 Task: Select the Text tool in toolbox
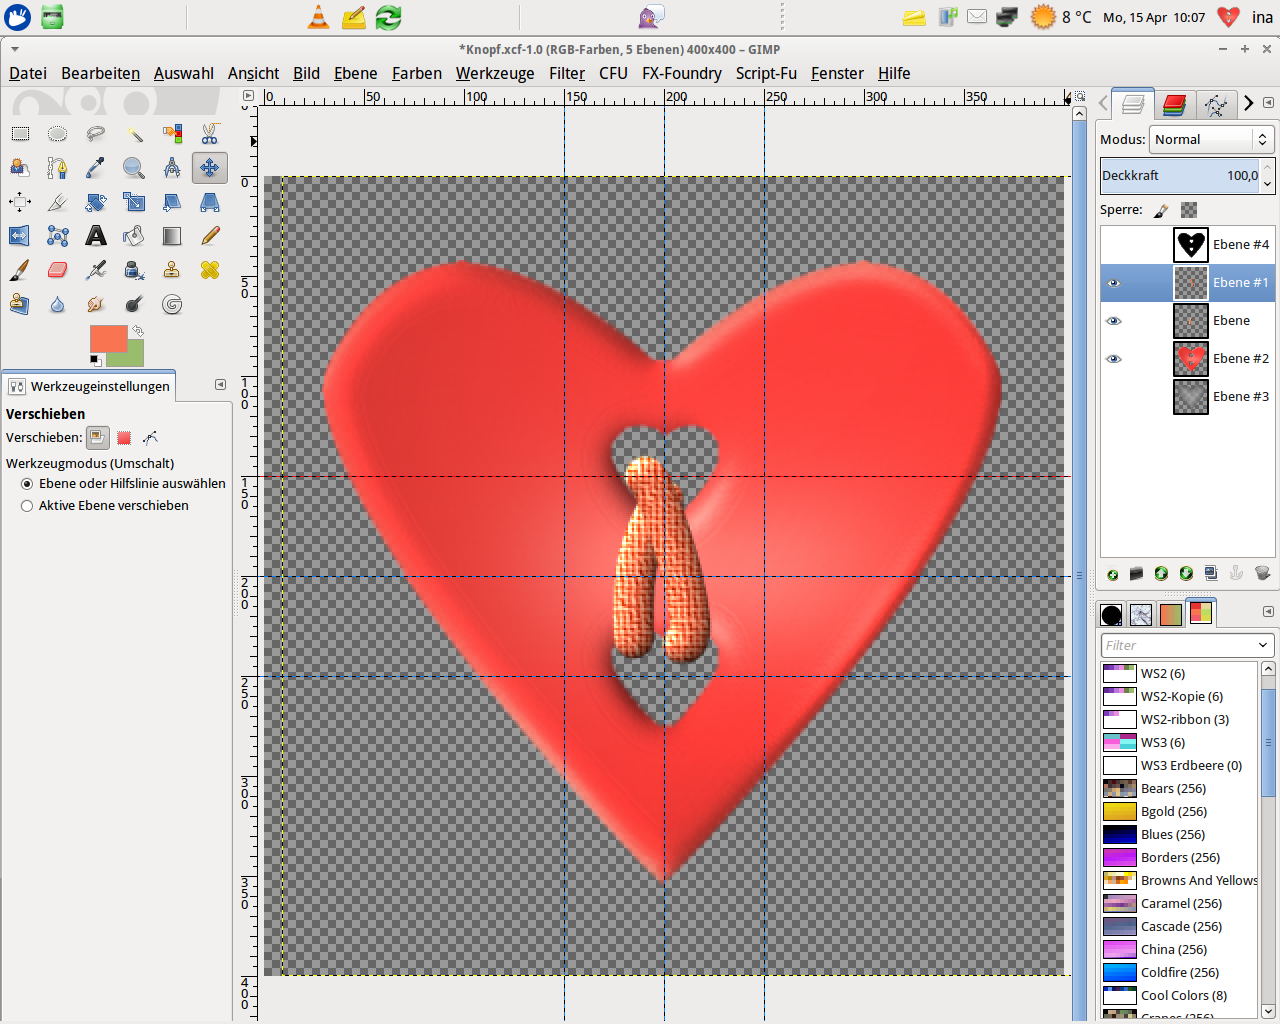tap(96, 236)
